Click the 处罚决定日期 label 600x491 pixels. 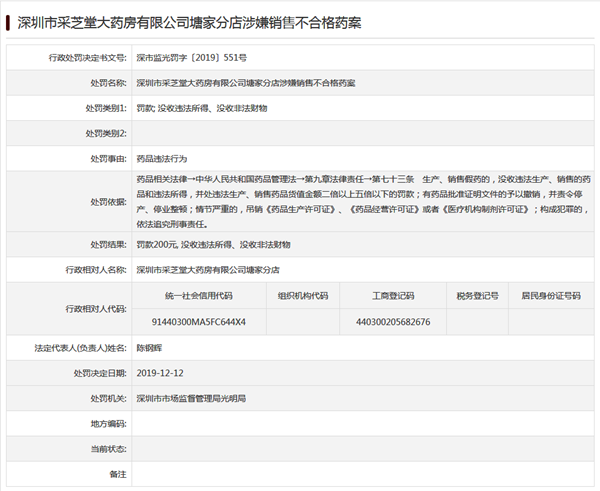click(x=100, y=373)
